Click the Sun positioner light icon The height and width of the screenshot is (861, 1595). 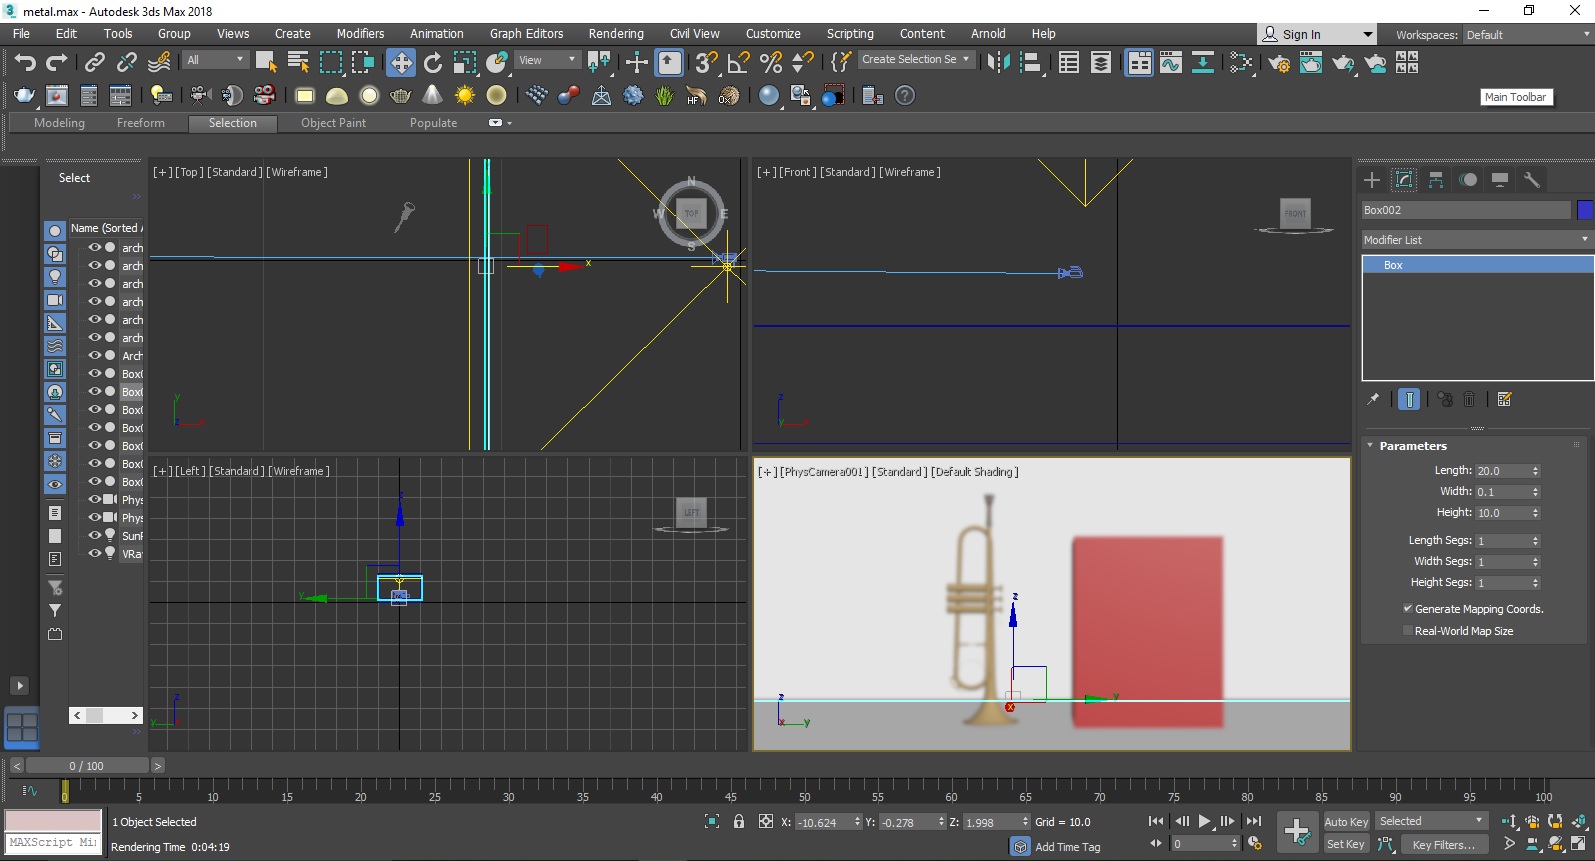[x=464, y=96]
